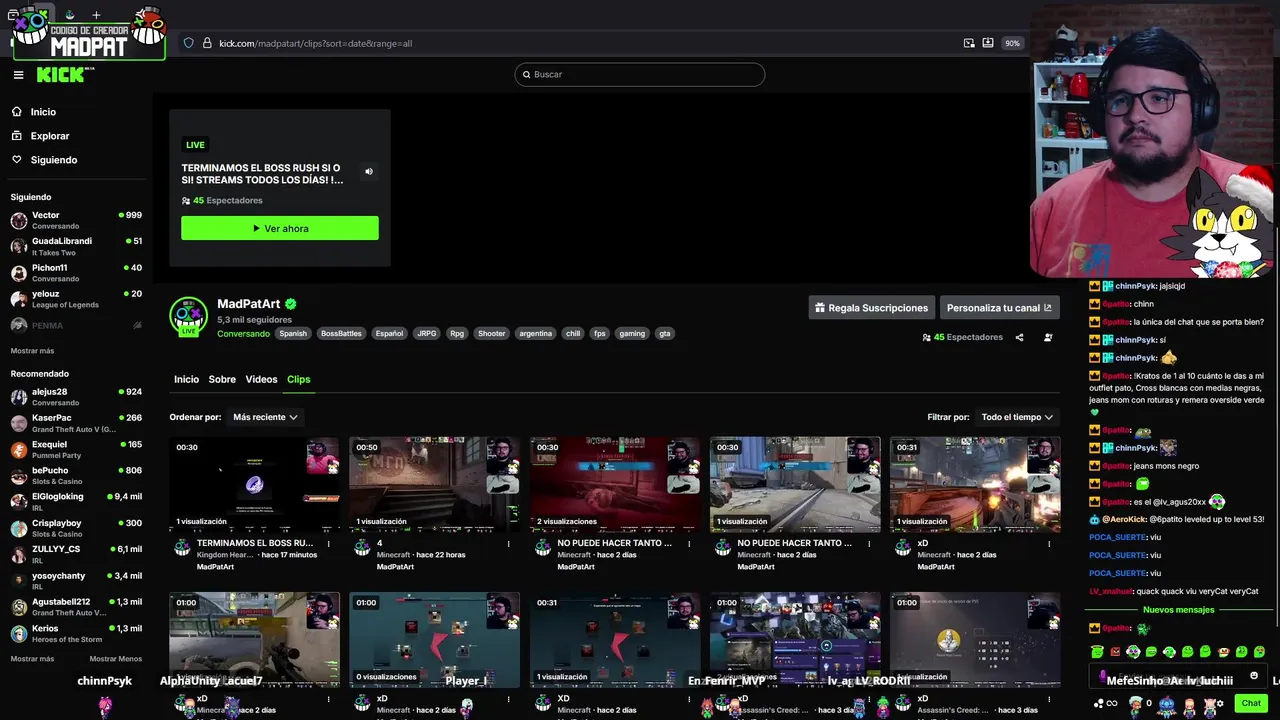Click the picture-in-picture icon in the address bar
The width and height of the screenshot is (1280, 720).
coord(969,43)
